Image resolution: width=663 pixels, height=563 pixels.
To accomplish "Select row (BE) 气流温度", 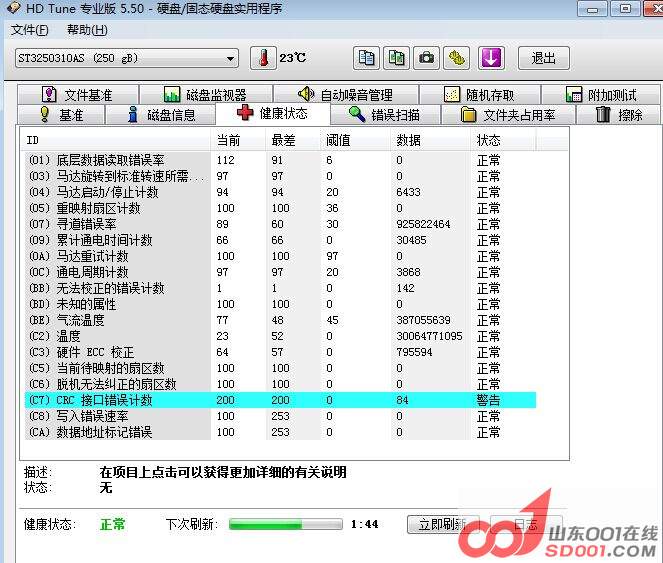I will click(280, 320).
